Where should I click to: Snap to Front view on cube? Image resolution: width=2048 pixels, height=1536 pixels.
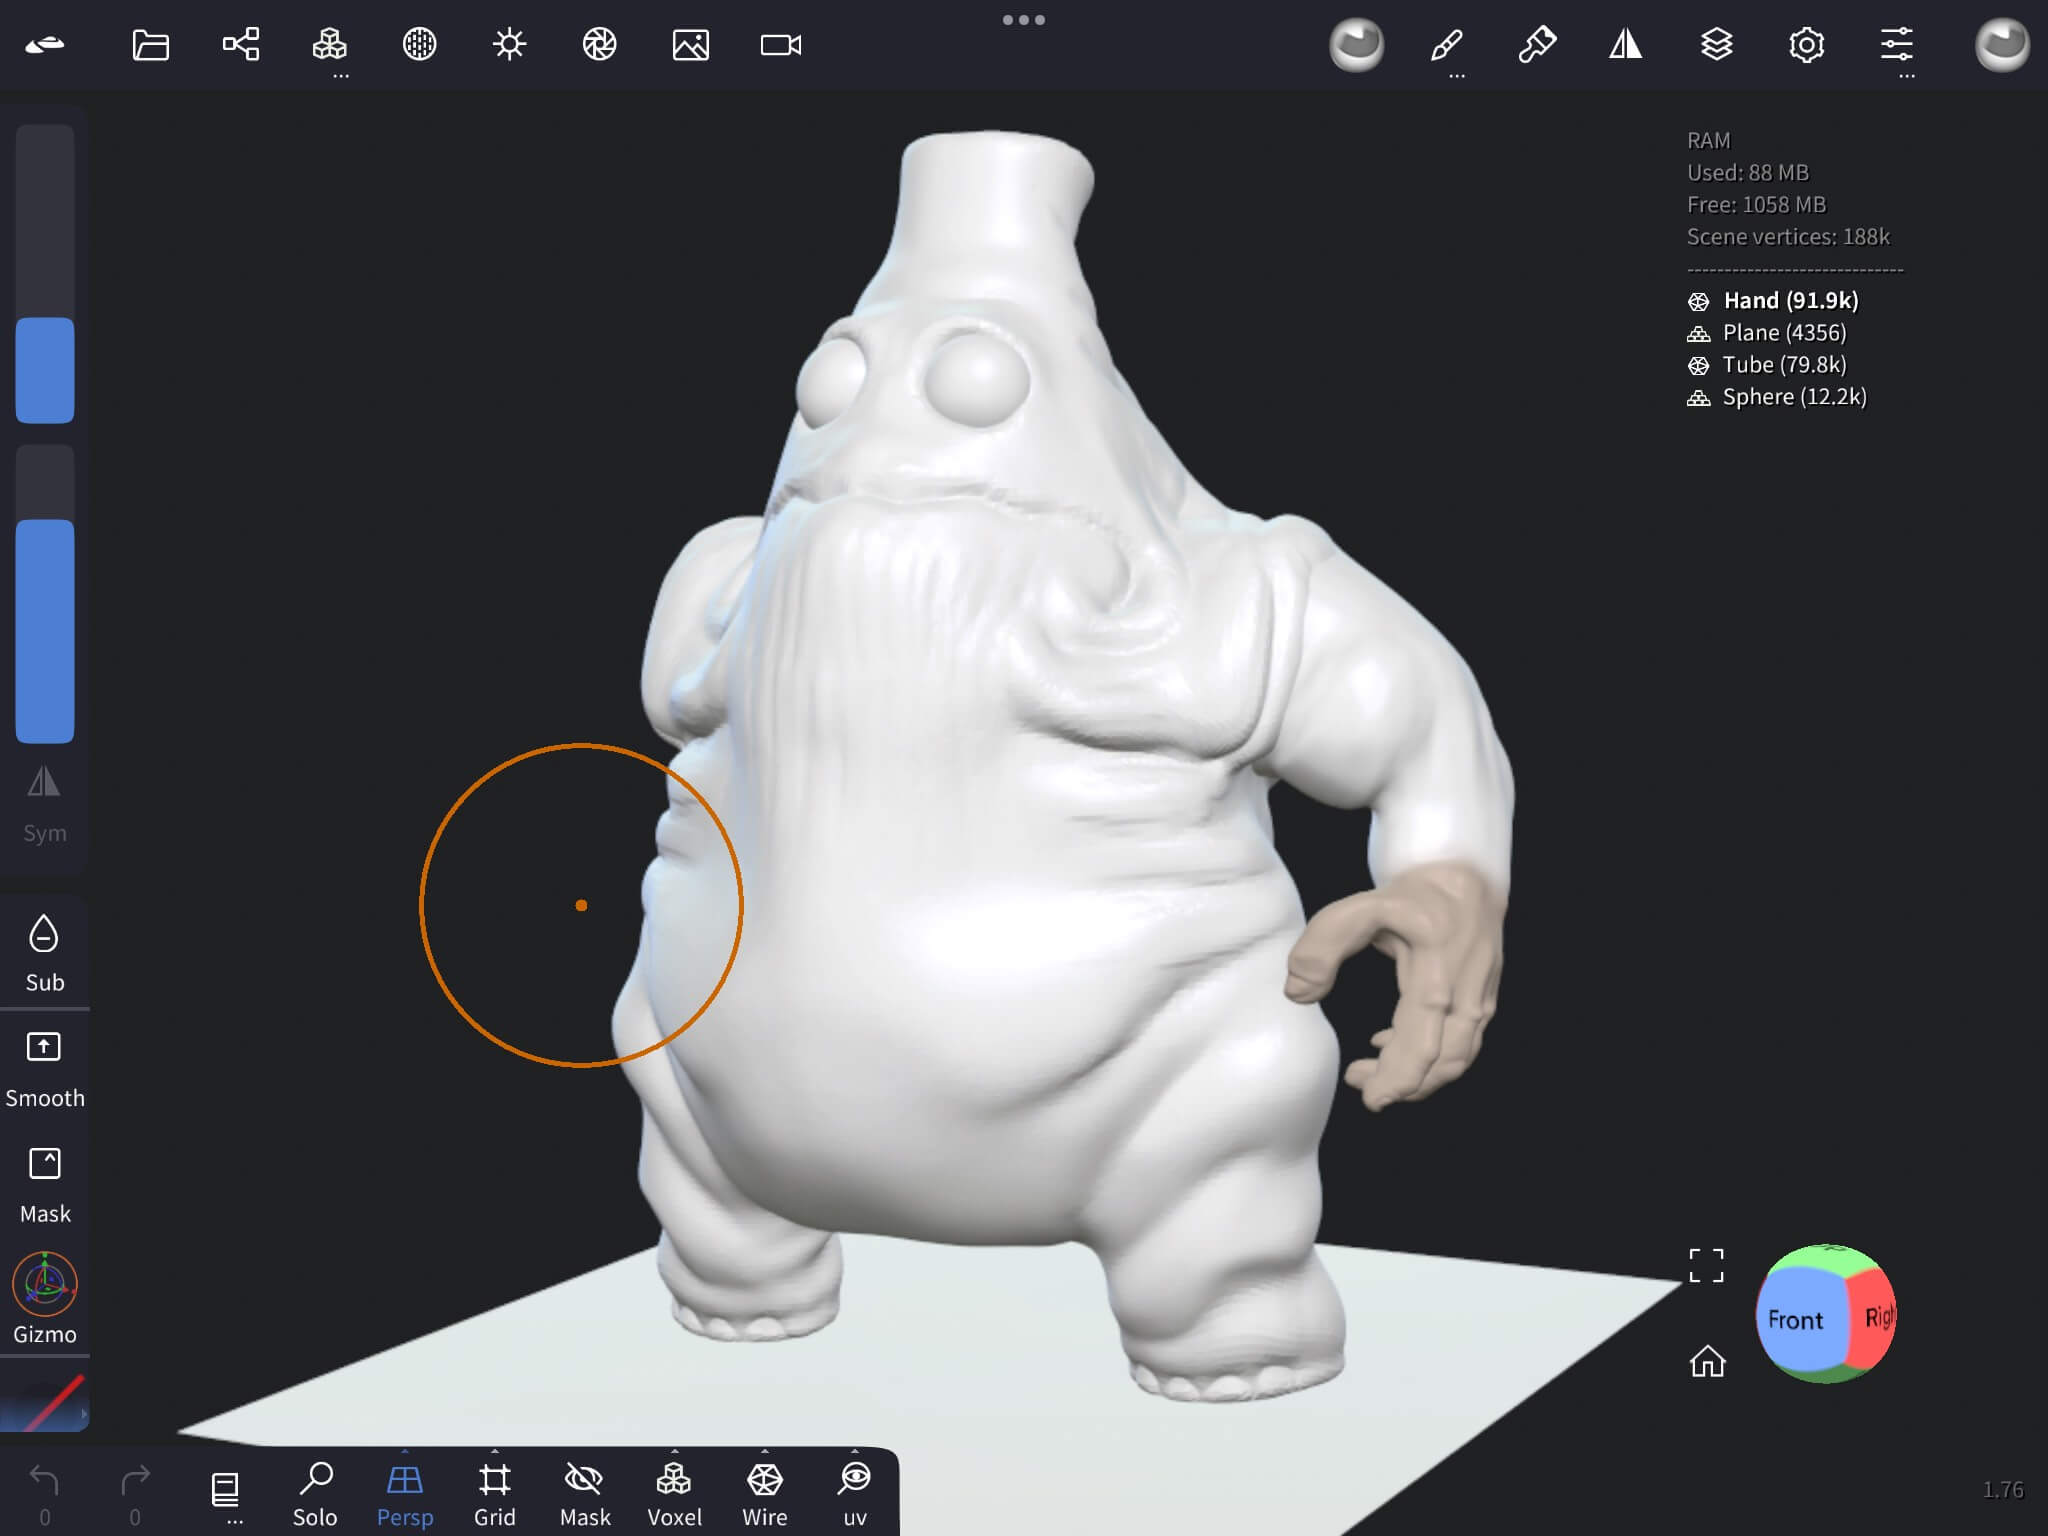(x=1799, y=1320)
